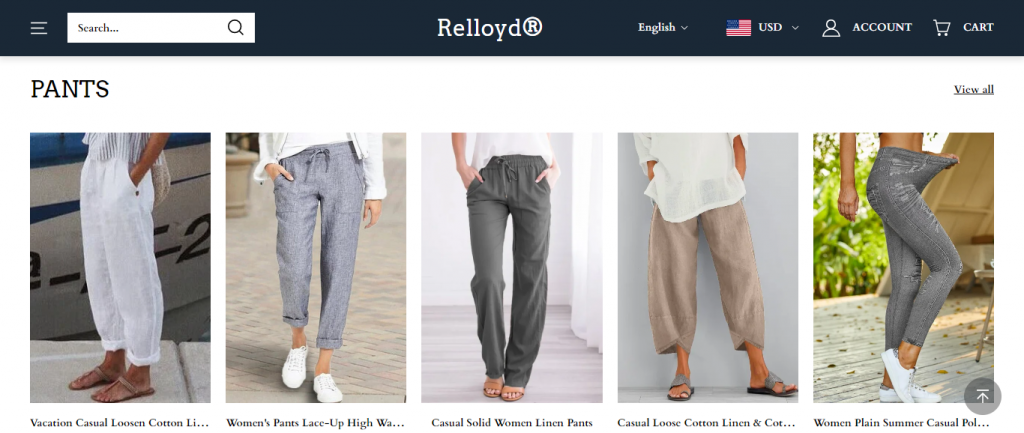Viewport: 1024px width, 433px height.
Task: Click the back-to-top arrow button
Action: click(982, 396)
